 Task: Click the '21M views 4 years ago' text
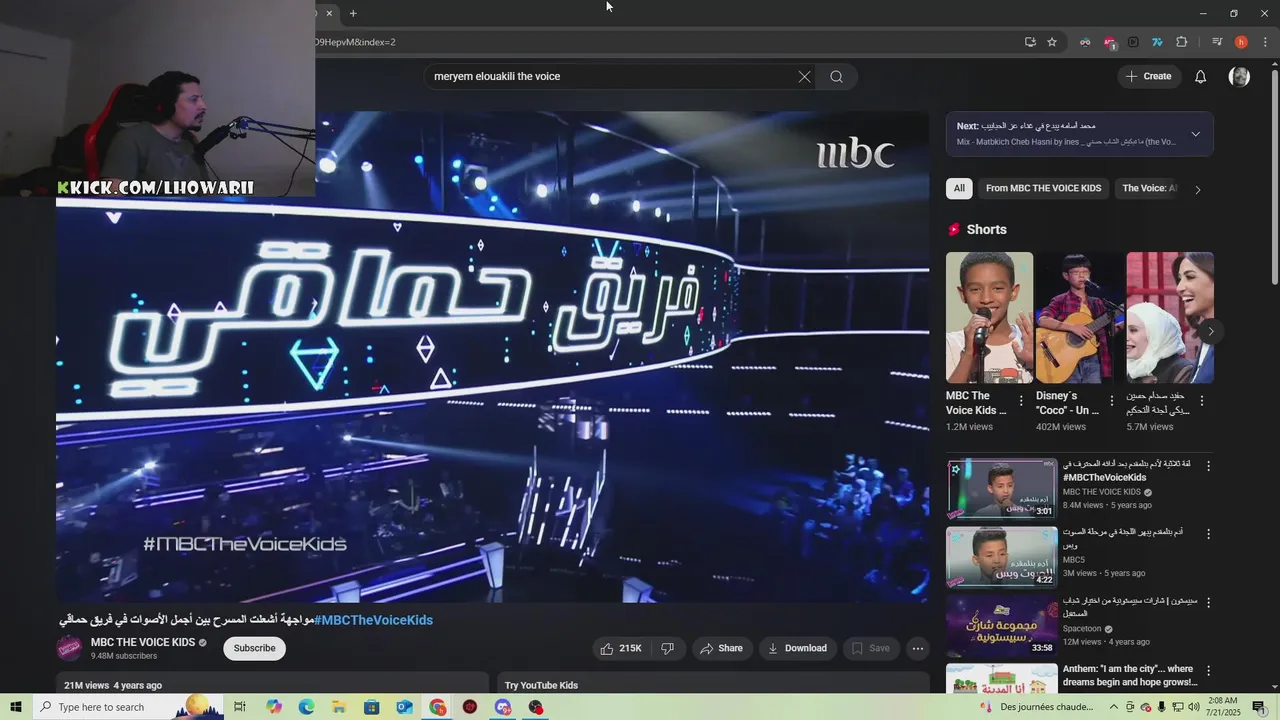click(113, 685)
